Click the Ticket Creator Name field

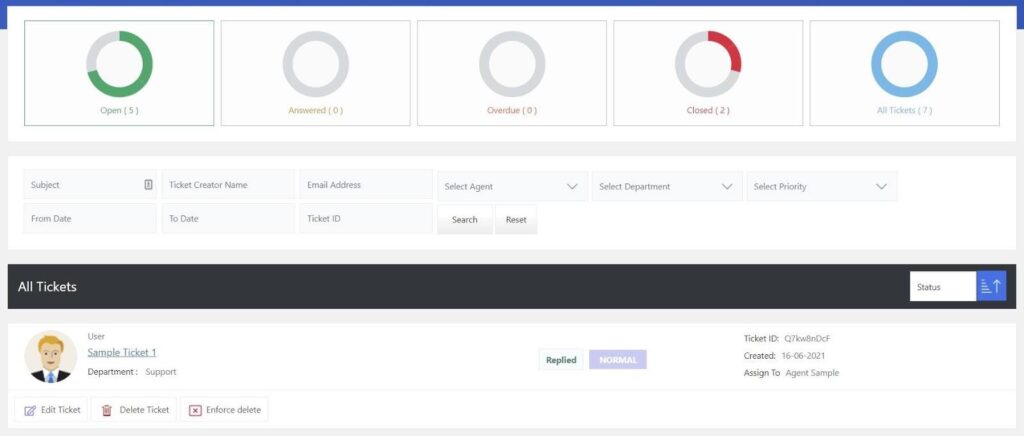(228, 185)
